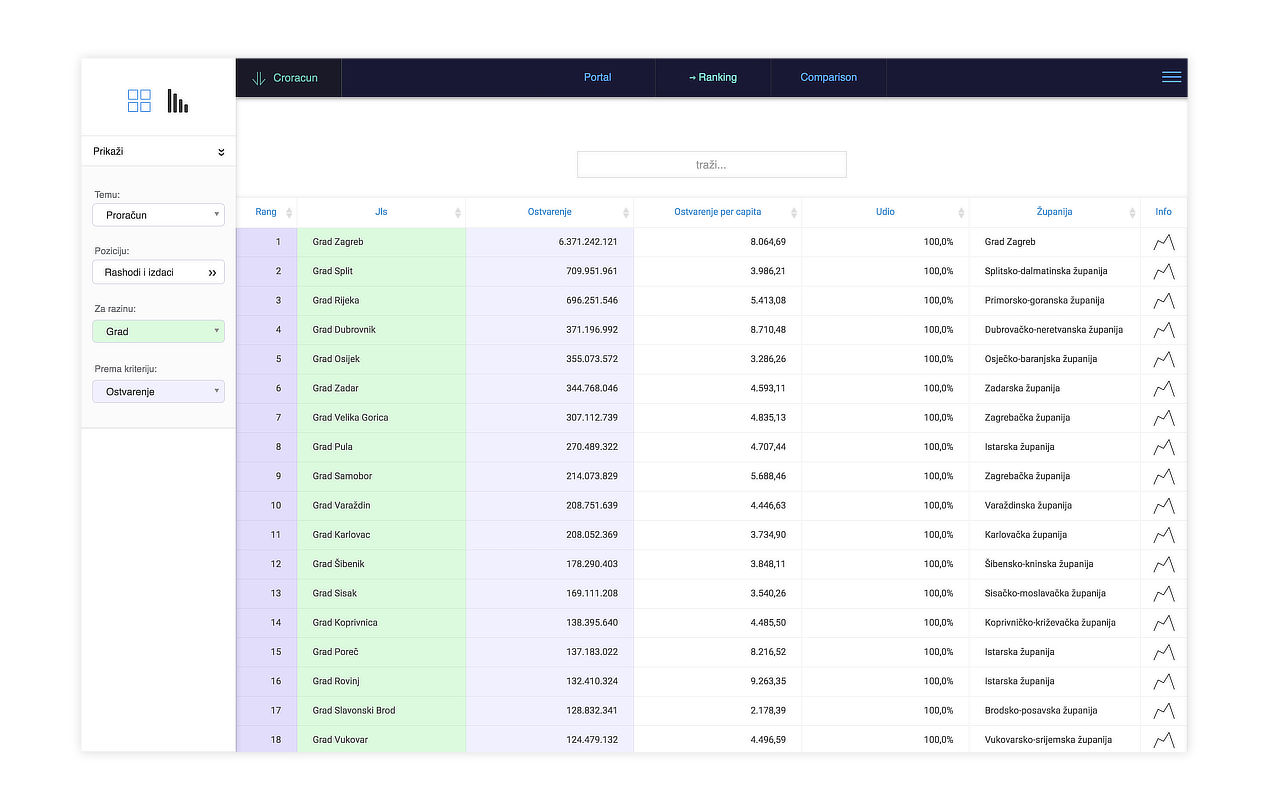The image size is (1280, 787).
Task: Open trend chart icon for Grad Velika Gorica
Action: pyautogui.click(x=1163, y=417)
